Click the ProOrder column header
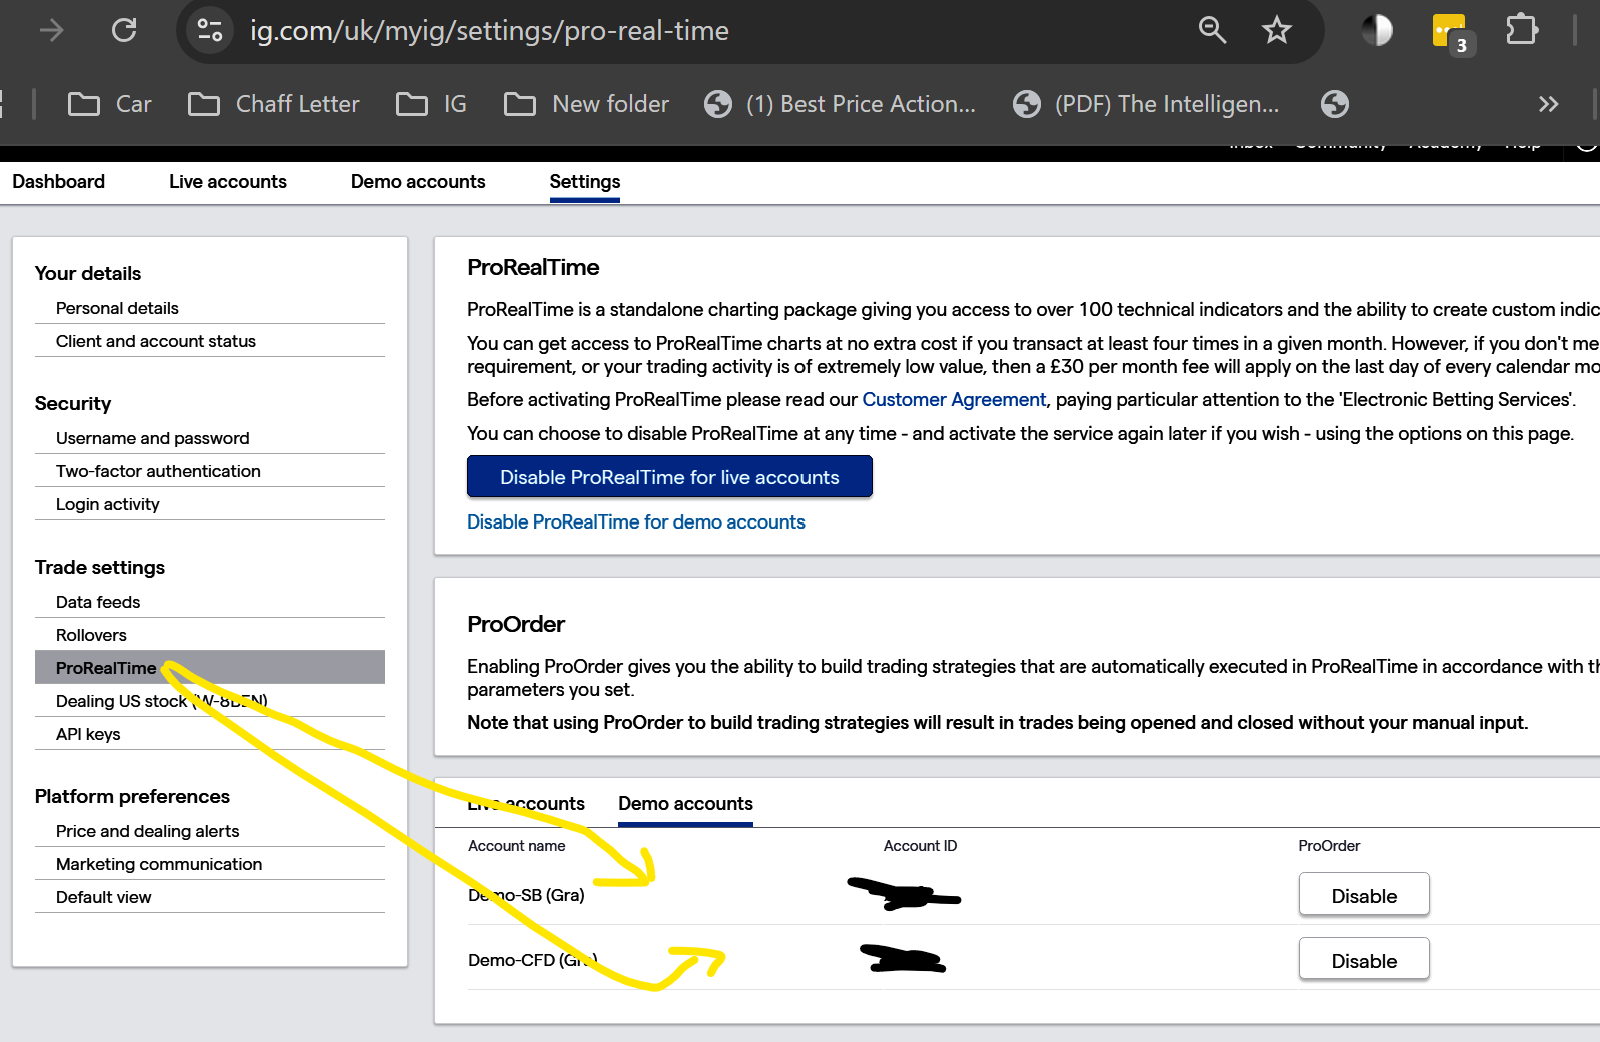The width and height of the screenshot is (1600, 1042). point(1329,846)
